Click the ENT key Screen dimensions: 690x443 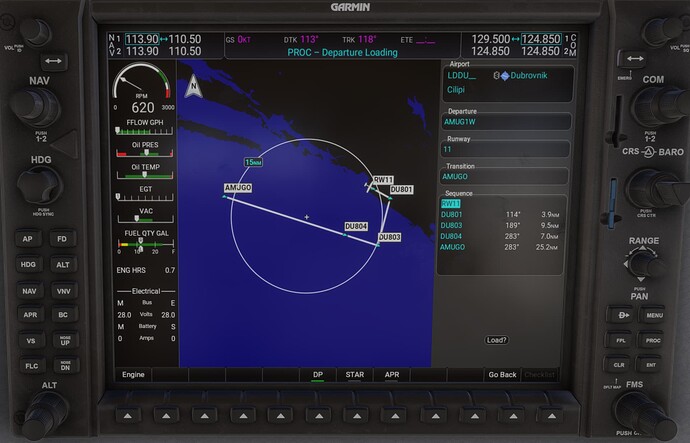(x=651, y=365)
